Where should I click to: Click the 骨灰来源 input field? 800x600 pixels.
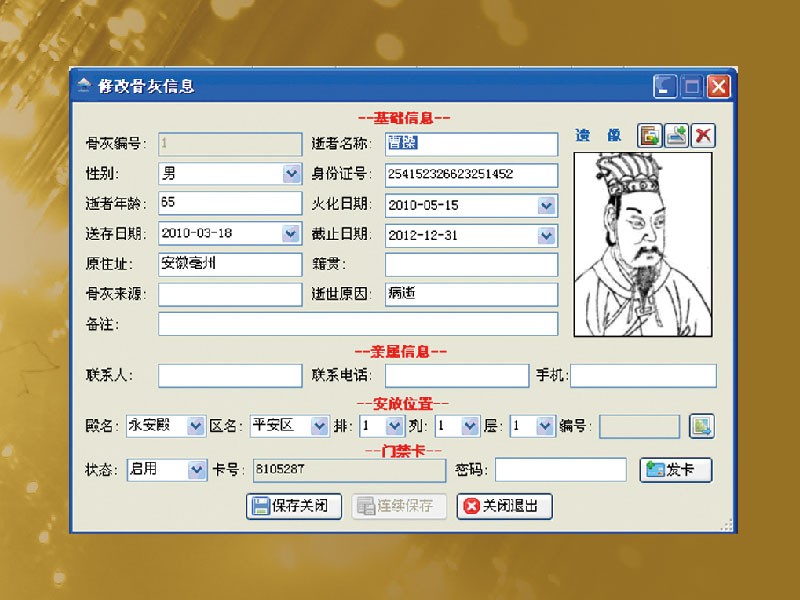(230, 294)
